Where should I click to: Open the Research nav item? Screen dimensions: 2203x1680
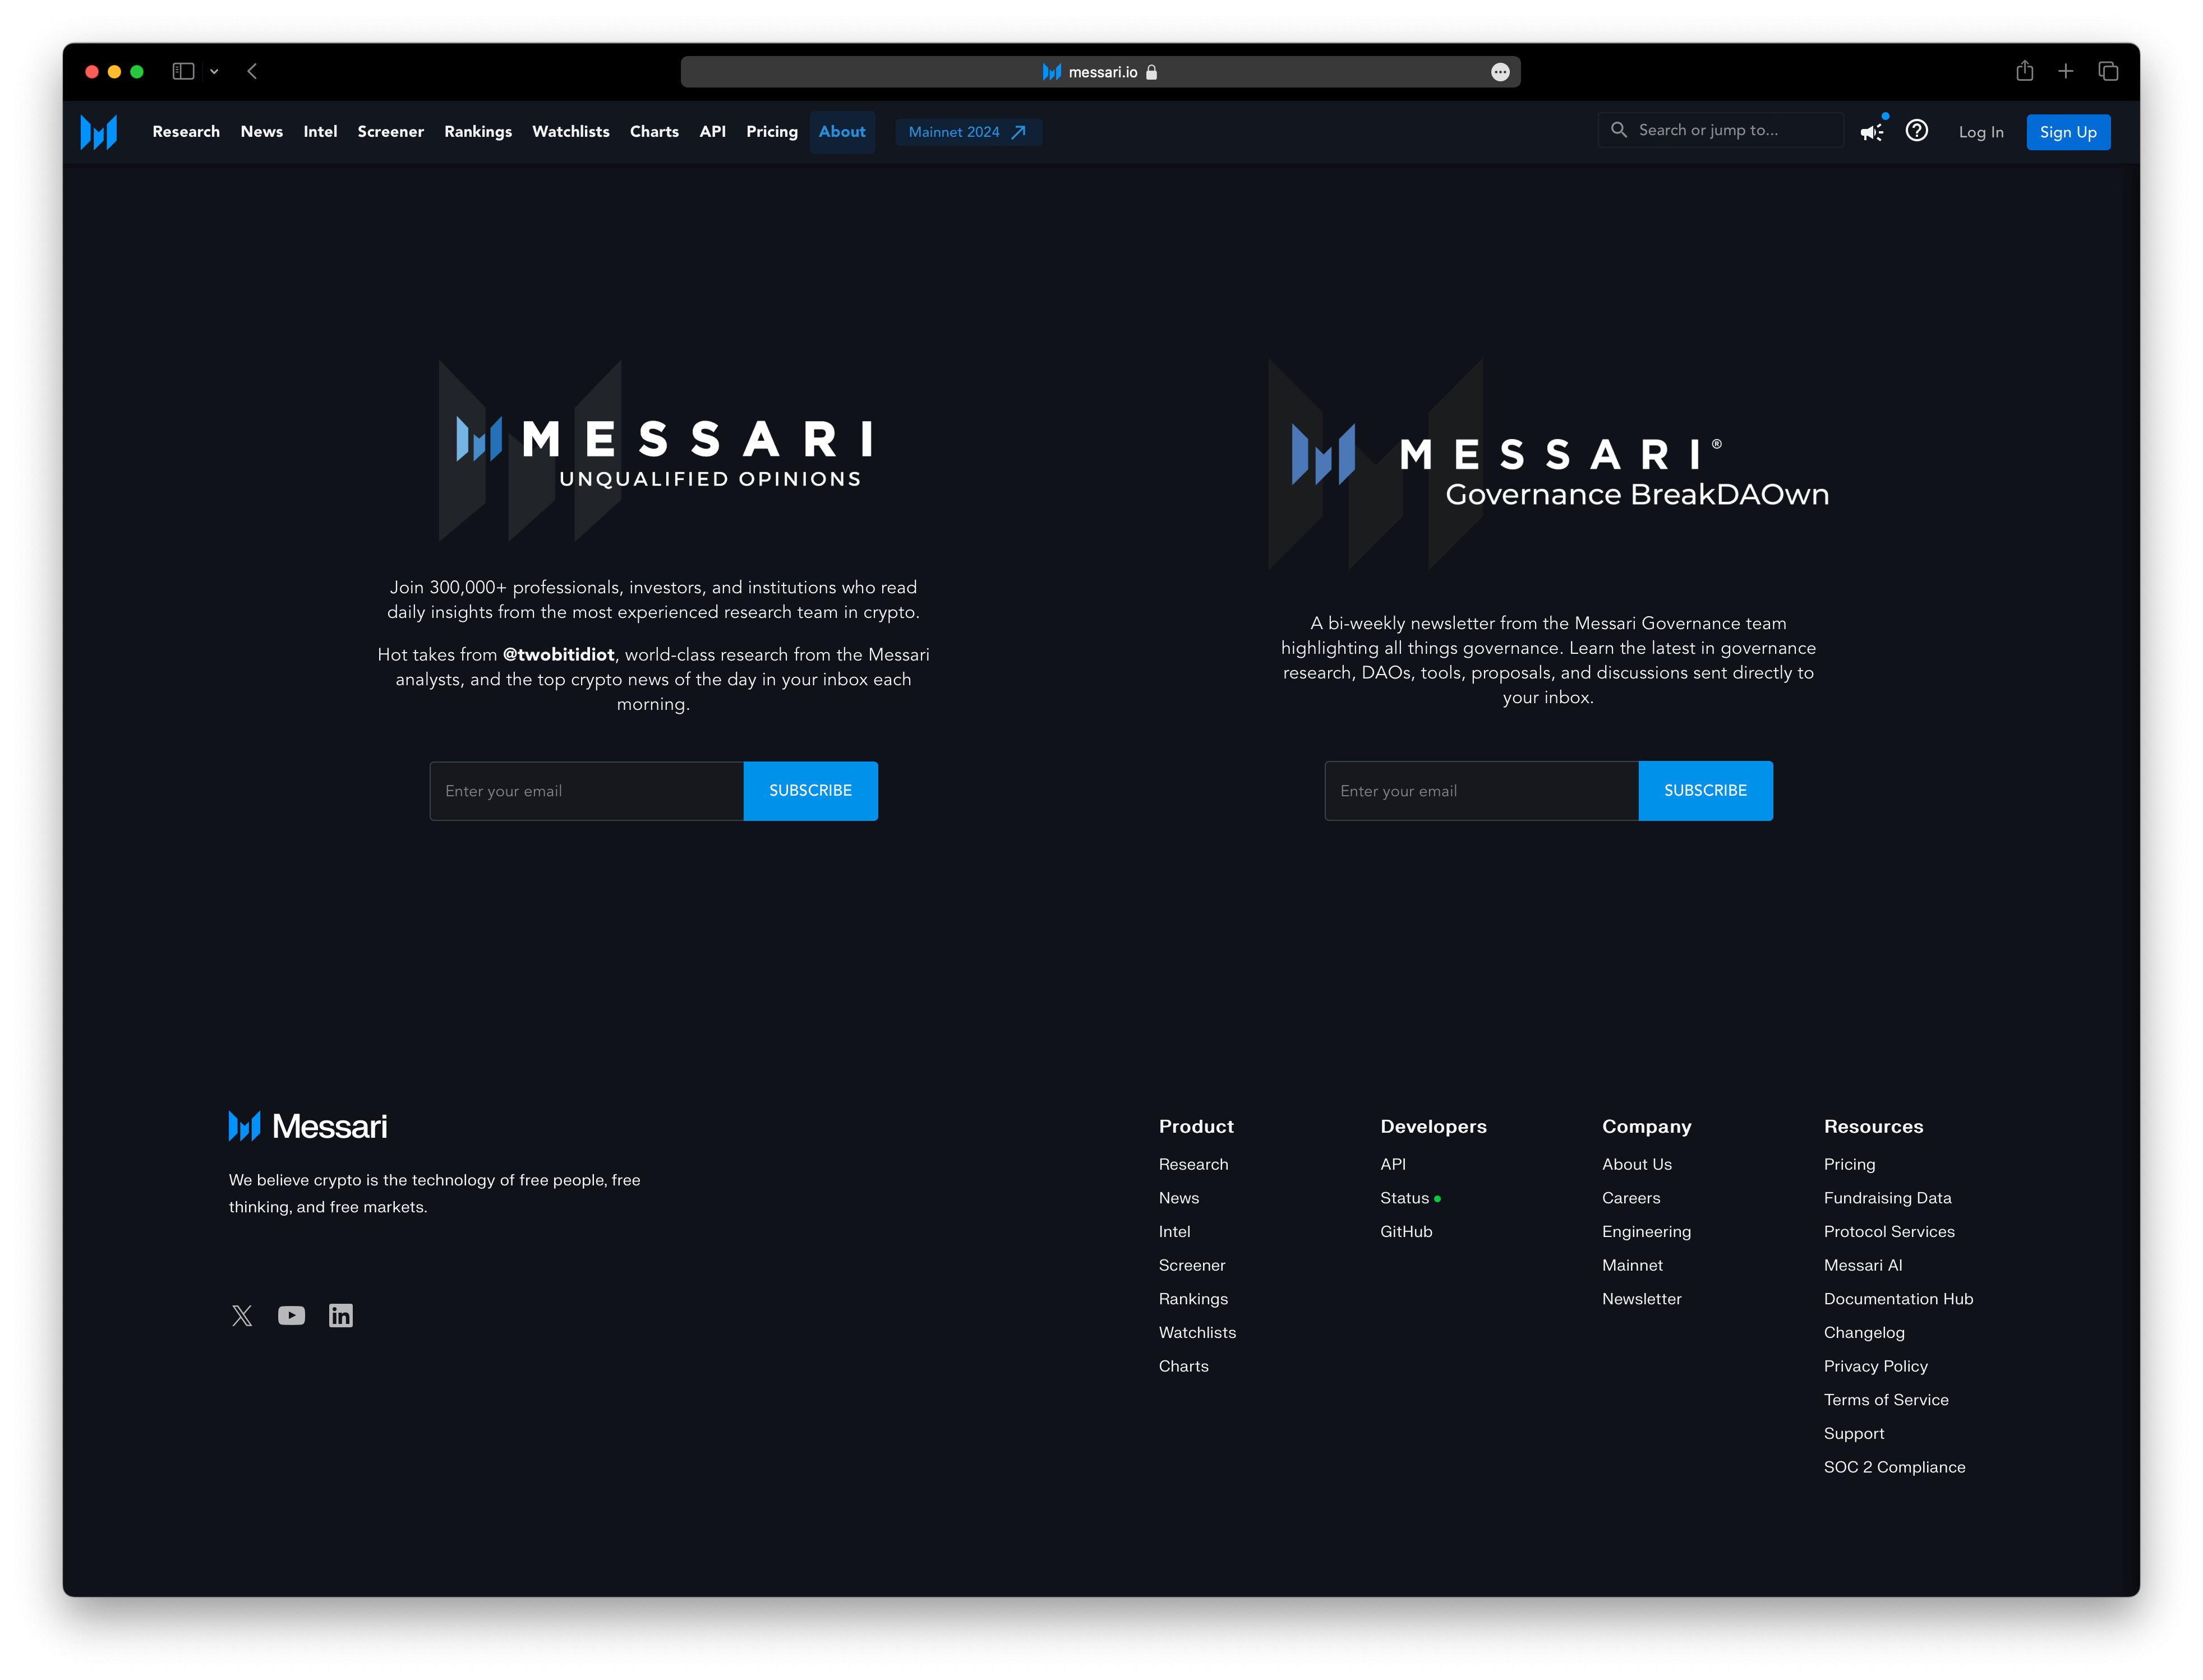pos(186,132)
